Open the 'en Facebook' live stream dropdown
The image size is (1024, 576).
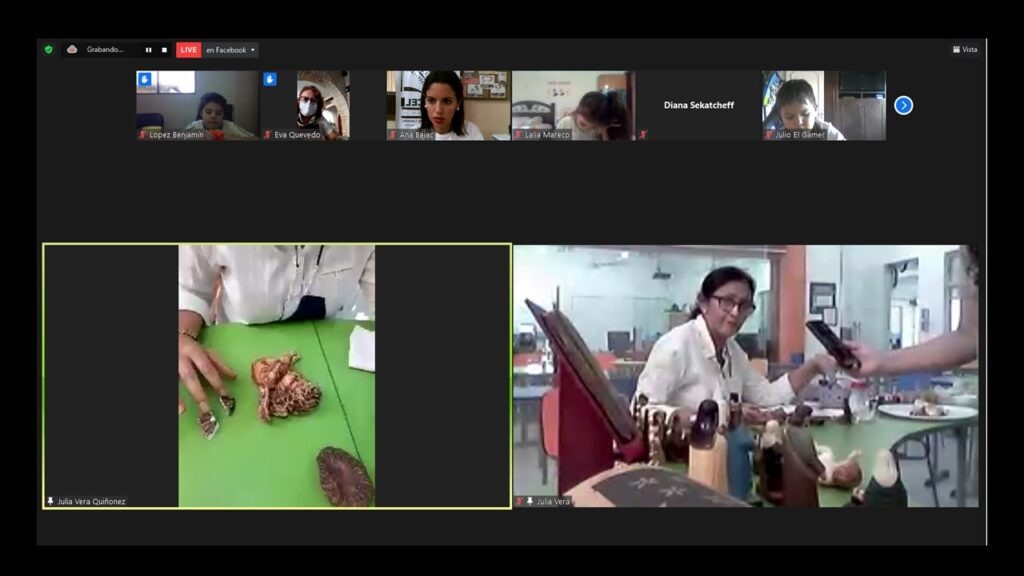(231, 50)
